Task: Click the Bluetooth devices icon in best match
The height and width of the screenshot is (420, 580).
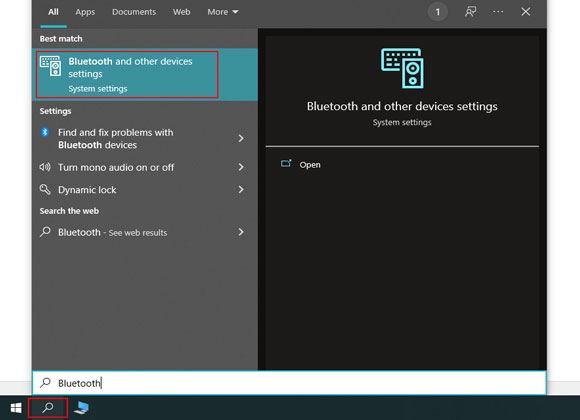Action: point(51,66)
